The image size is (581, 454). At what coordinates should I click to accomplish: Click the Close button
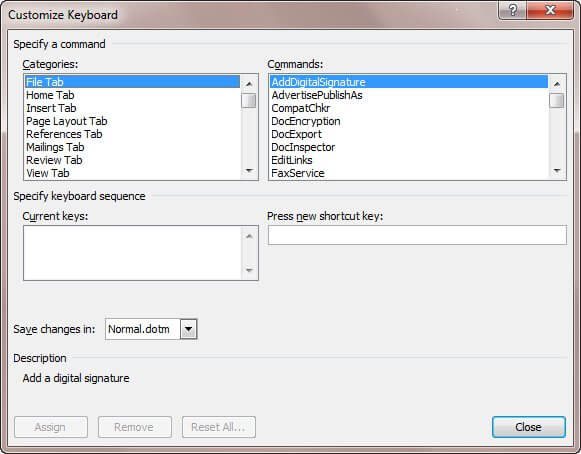click(528, 427)
